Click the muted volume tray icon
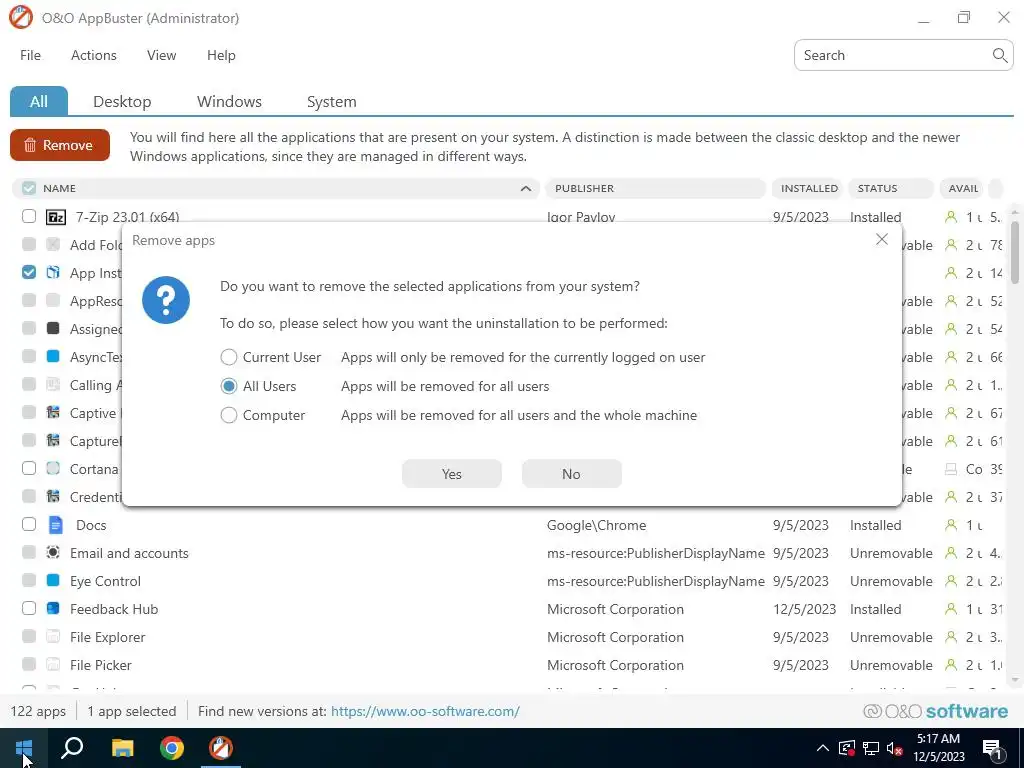The height and width of the screenshot is (768, 1024). [895, 748]
